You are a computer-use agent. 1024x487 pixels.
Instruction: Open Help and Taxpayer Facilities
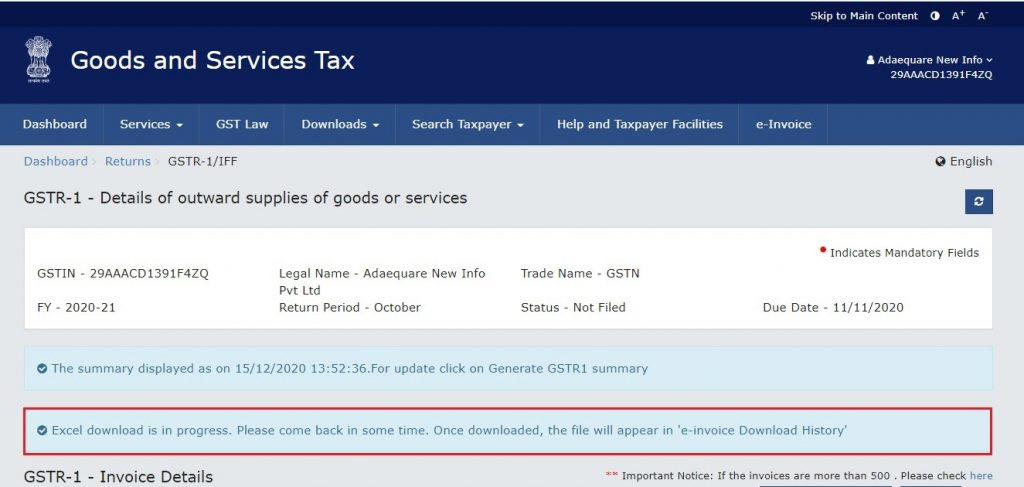640,125
